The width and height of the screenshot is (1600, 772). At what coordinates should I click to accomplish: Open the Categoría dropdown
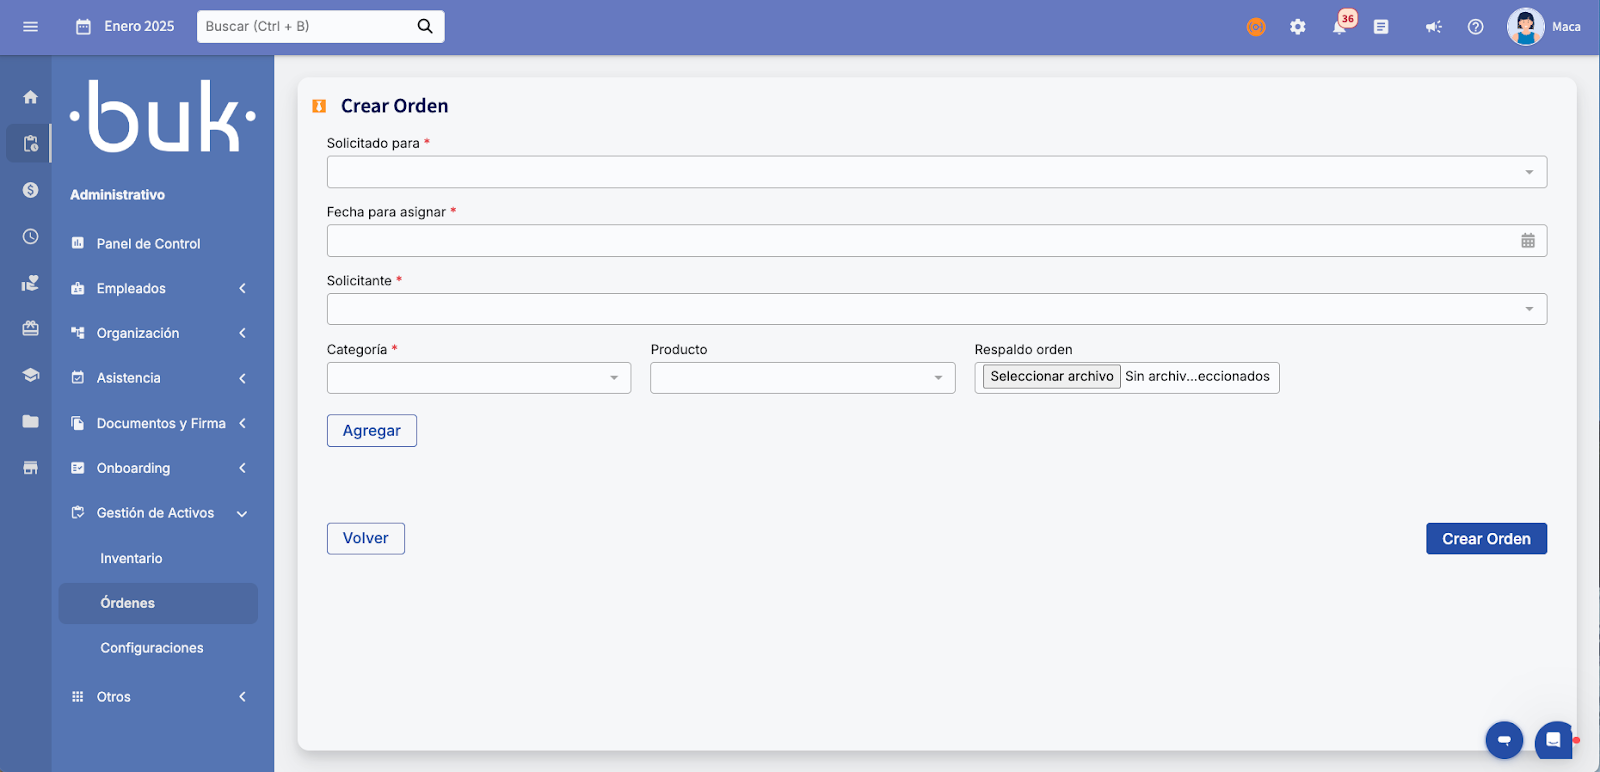478,378
